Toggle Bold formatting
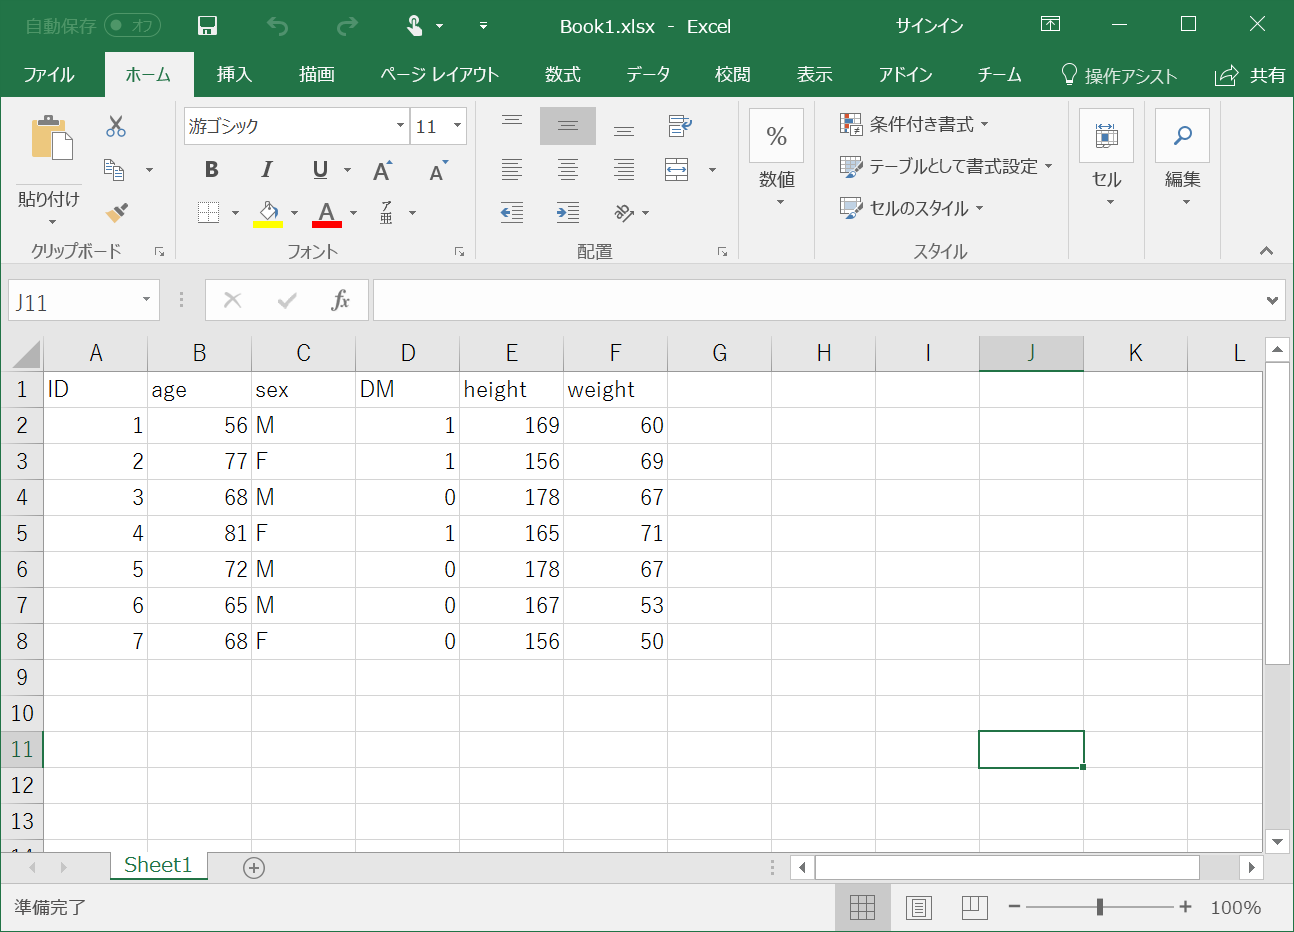1294x932 pixels. click(x=211, y=170)
